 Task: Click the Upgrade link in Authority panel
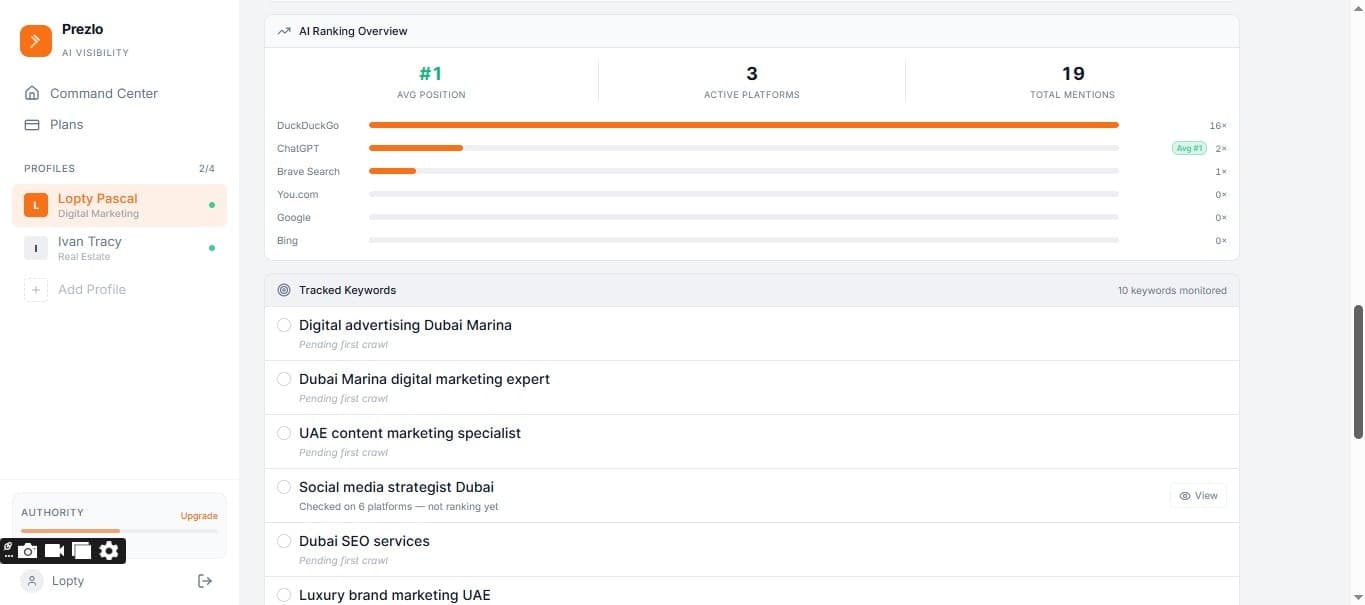click(x=198, y=515)
